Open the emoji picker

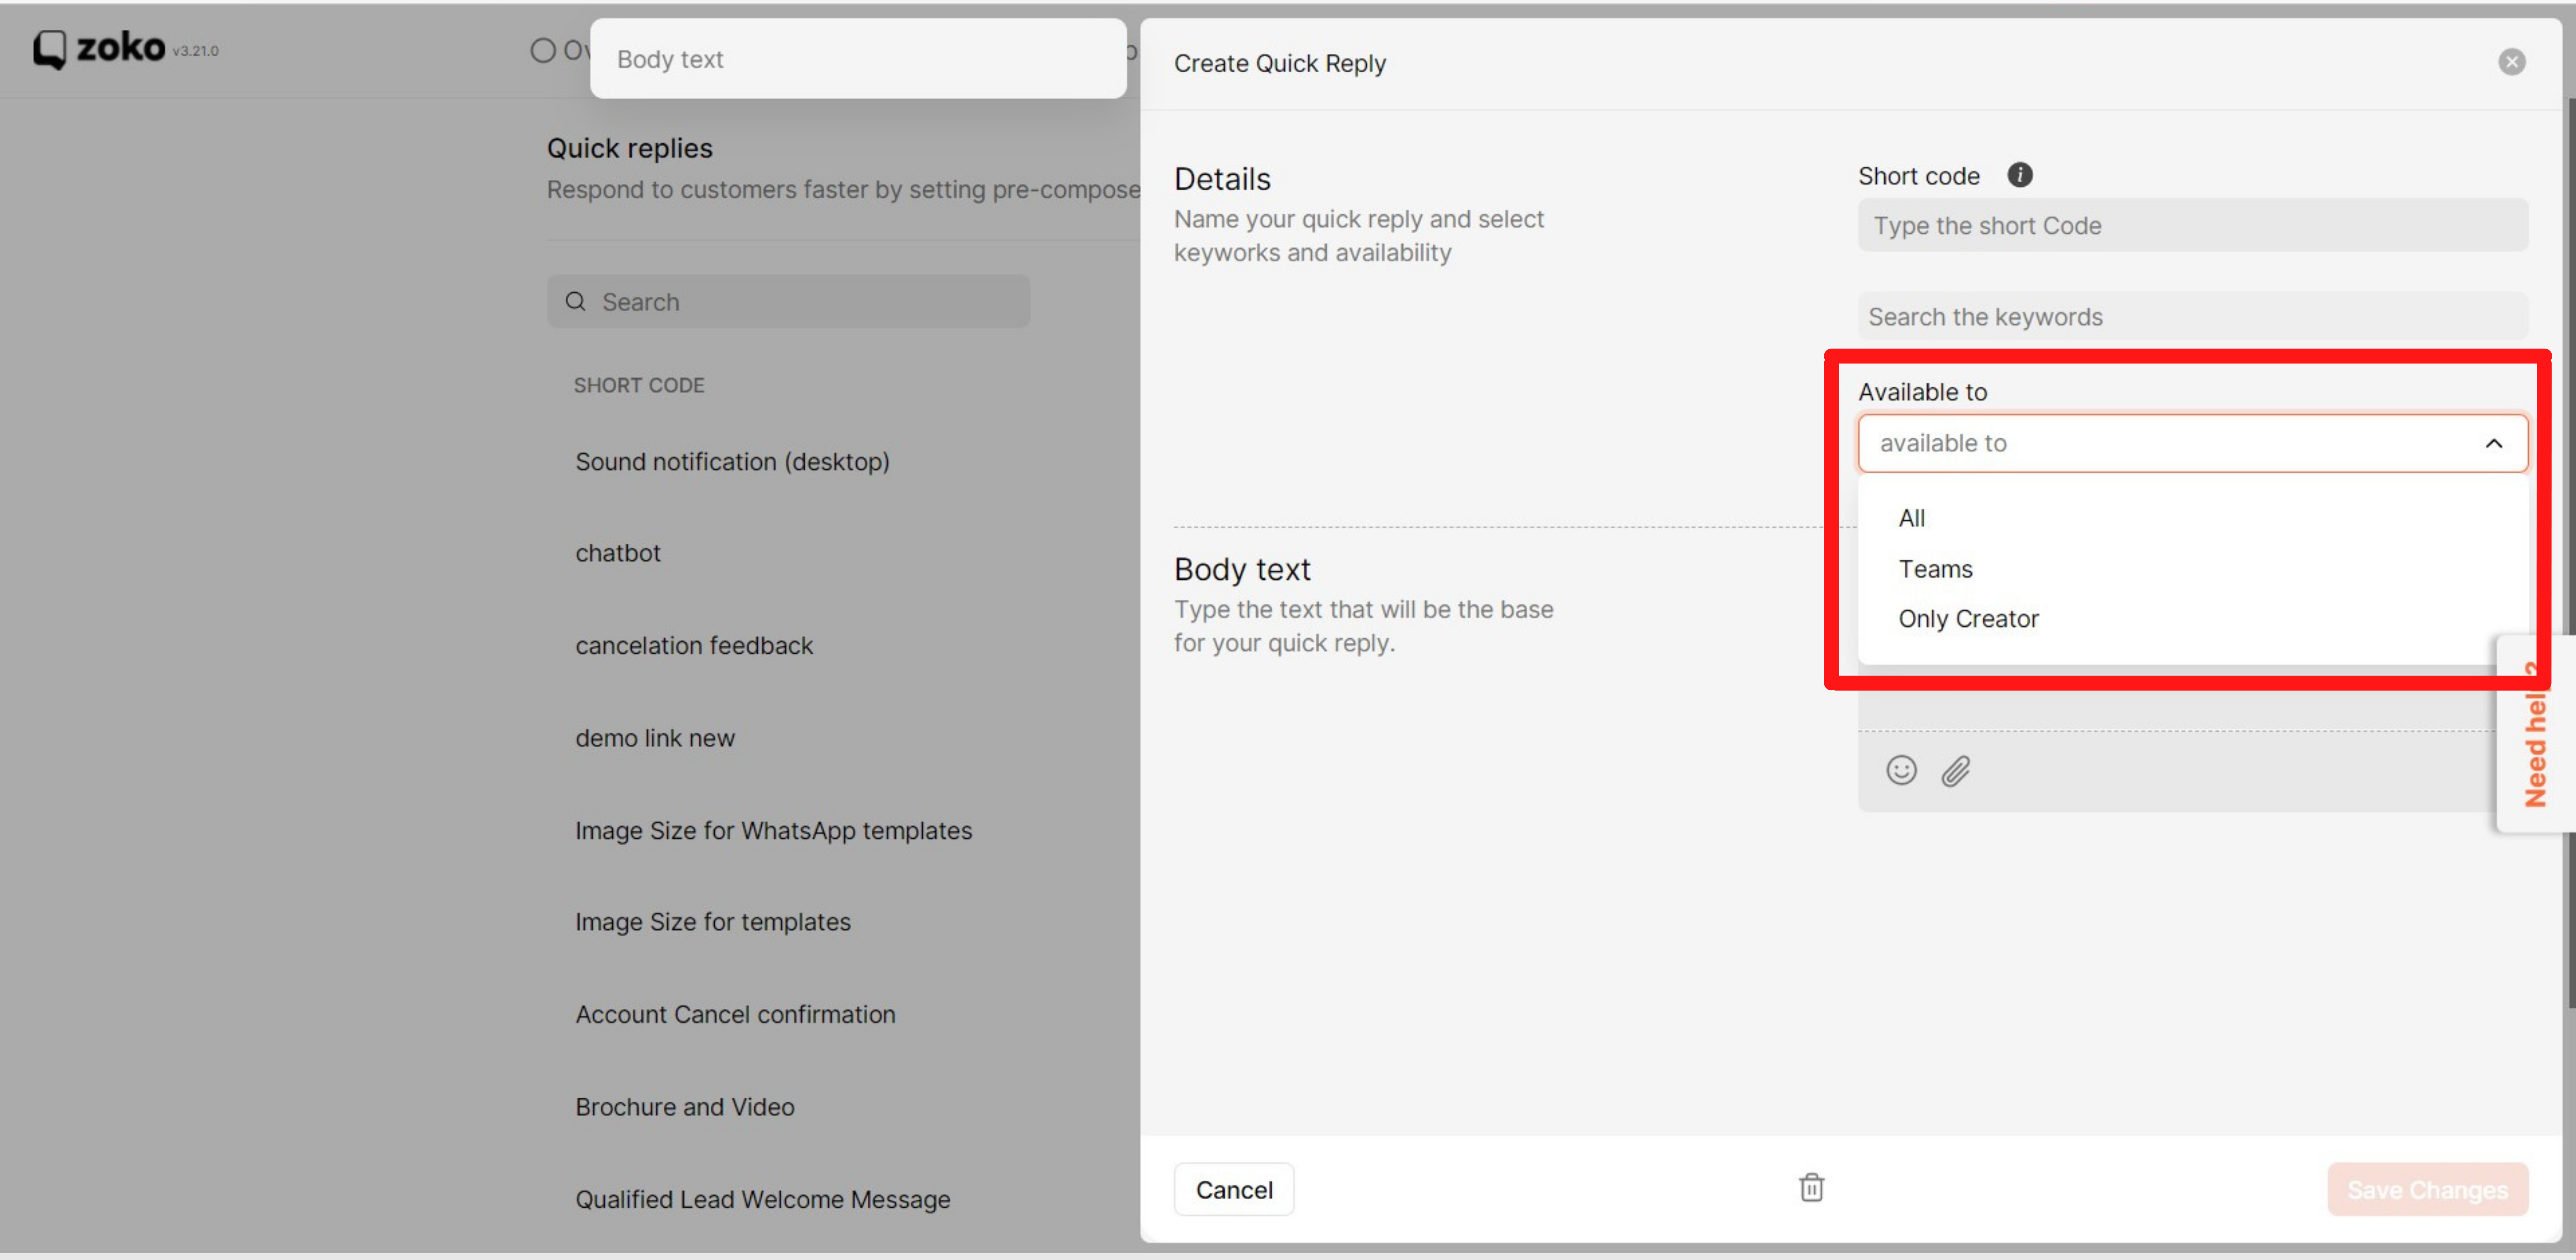coord(1901,770)
